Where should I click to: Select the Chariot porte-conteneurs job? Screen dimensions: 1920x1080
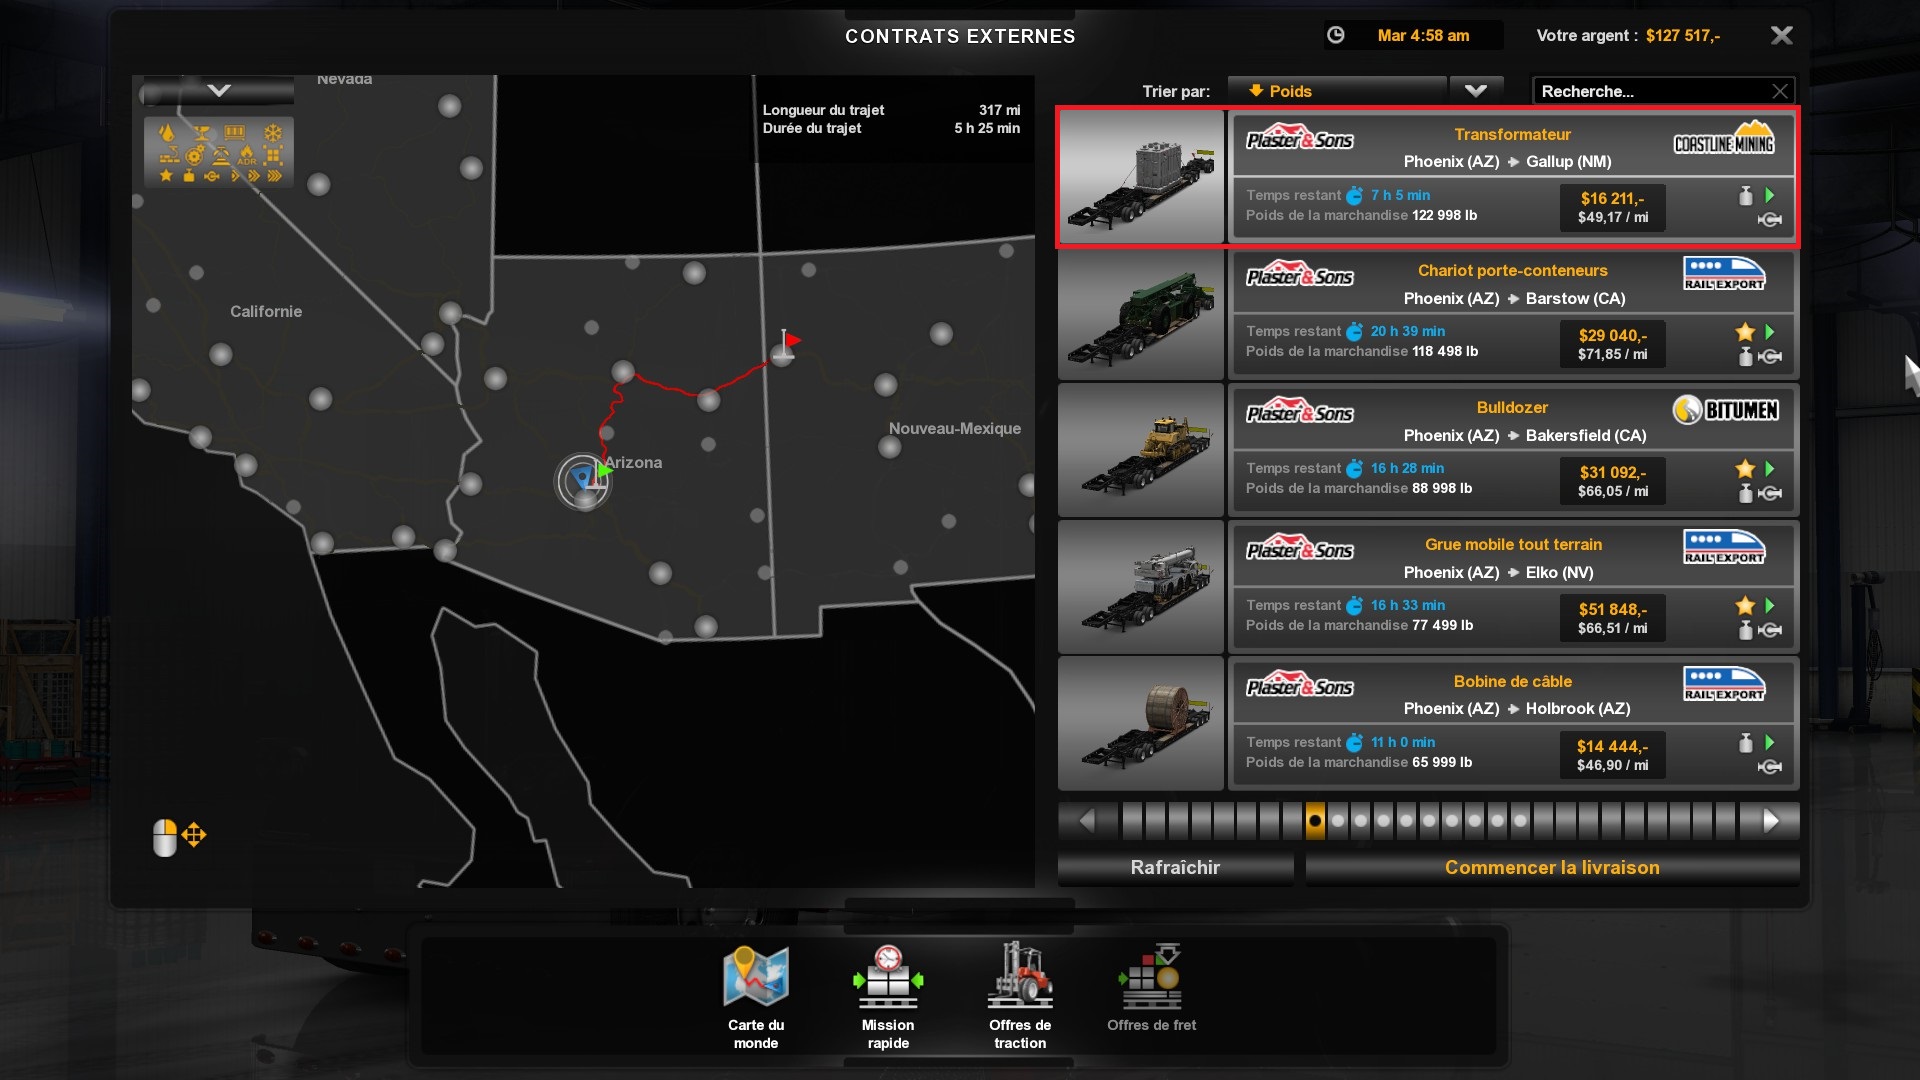(x=1512, y=270)
